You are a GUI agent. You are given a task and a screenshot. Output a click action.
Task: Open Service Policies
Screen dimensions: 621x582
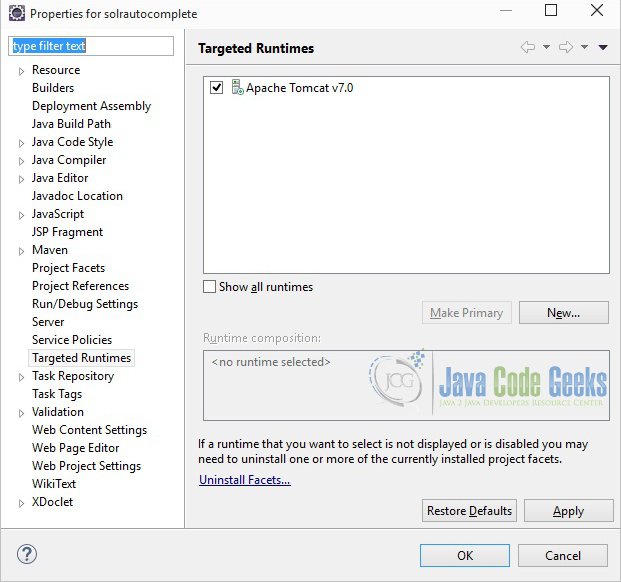[x=72, y=340]
